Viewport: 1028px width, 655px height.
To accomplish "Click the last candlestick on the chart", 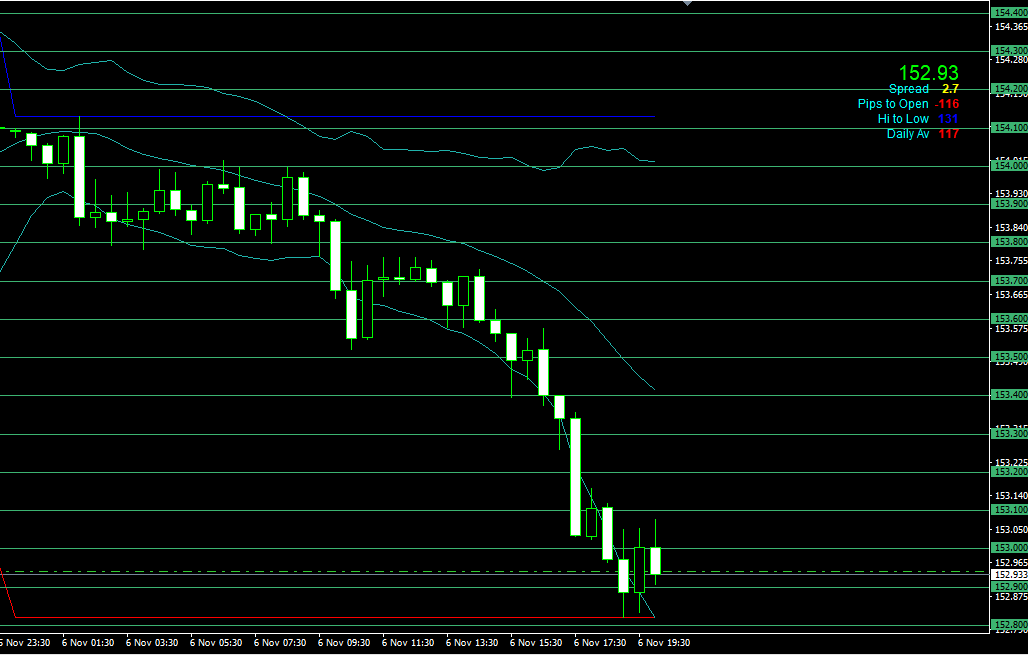I will [656, 560].
